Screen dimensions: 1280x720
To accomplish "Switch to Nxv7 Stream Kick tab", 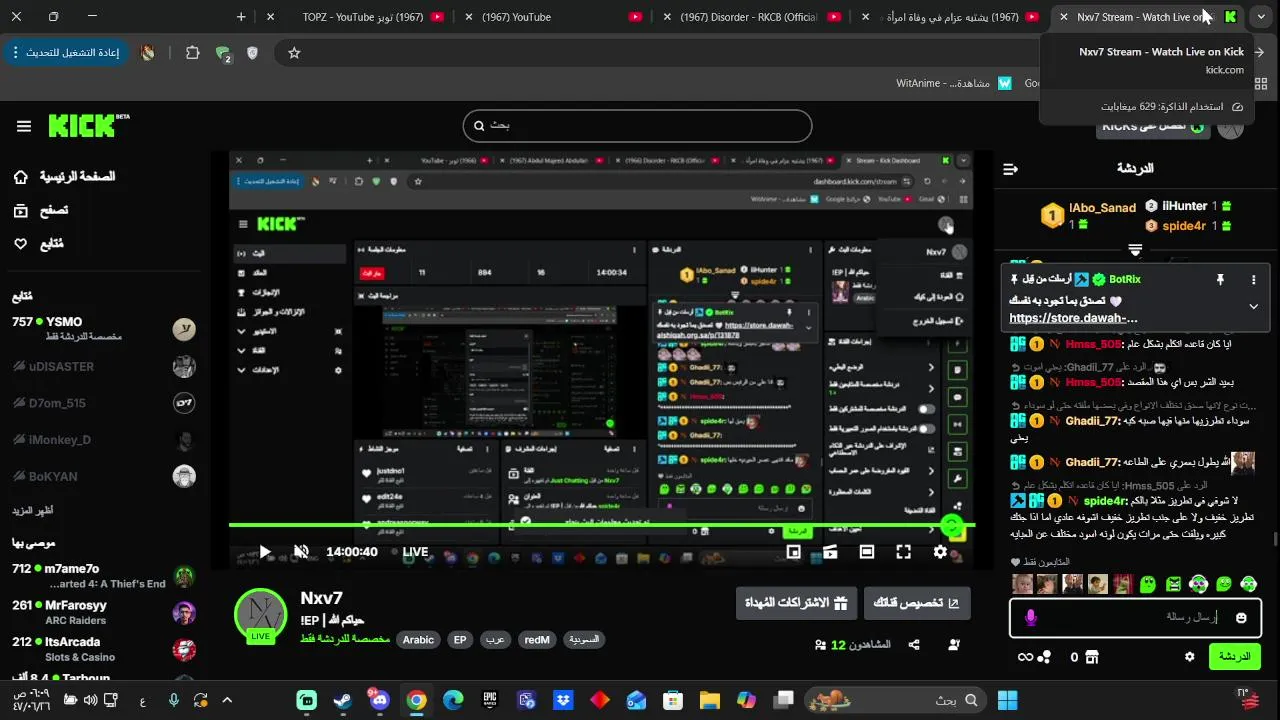I will coord(1150,17).
